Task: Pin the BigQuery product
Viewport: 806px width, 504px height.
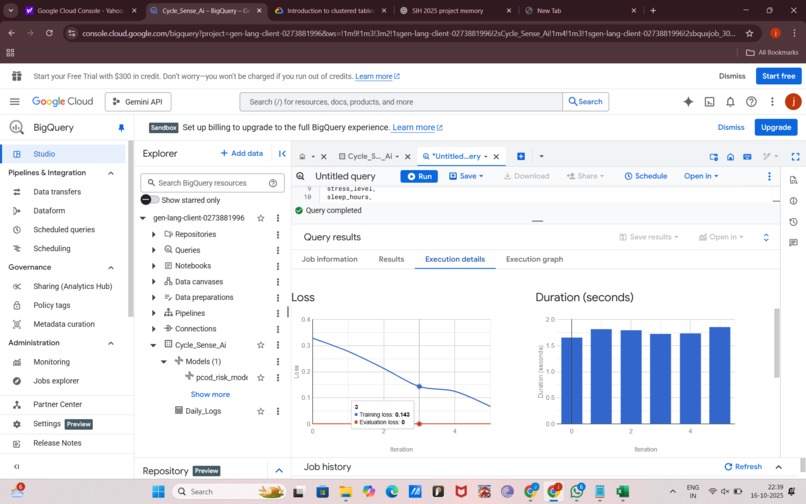Action: (121, 128)
